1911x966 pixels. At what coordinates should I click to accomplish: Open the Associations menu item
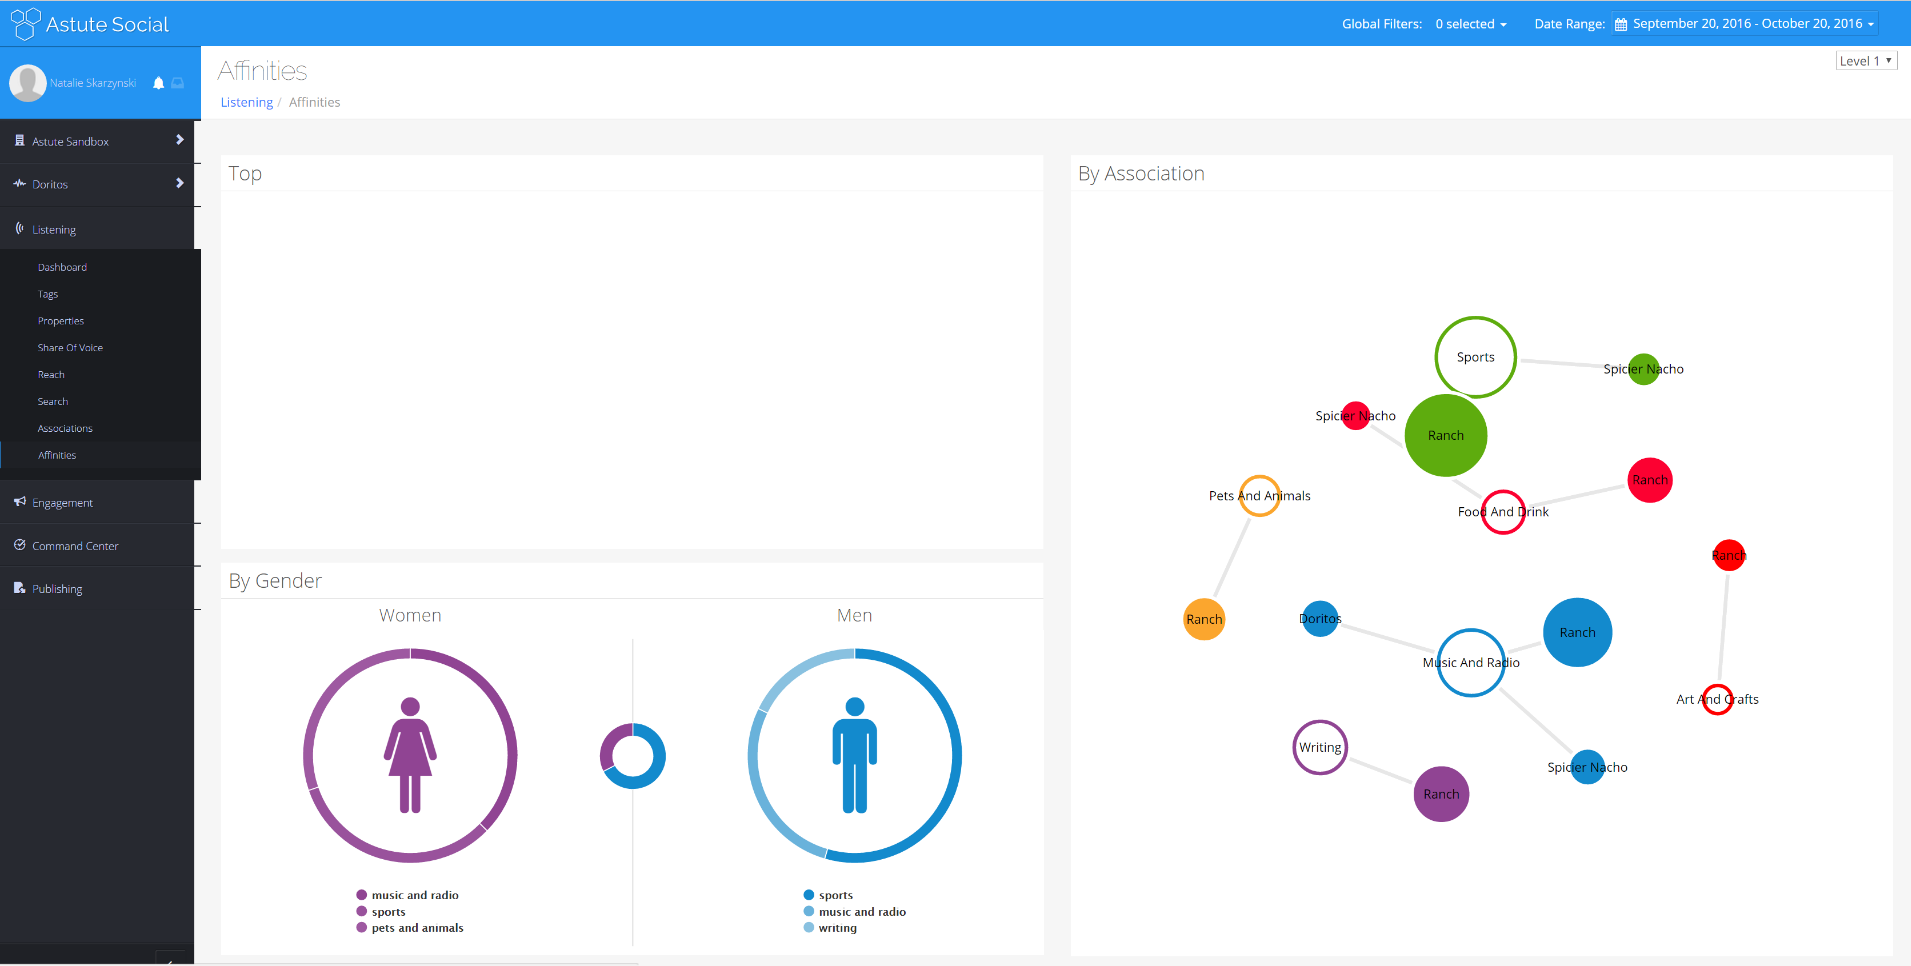[65, 429]
